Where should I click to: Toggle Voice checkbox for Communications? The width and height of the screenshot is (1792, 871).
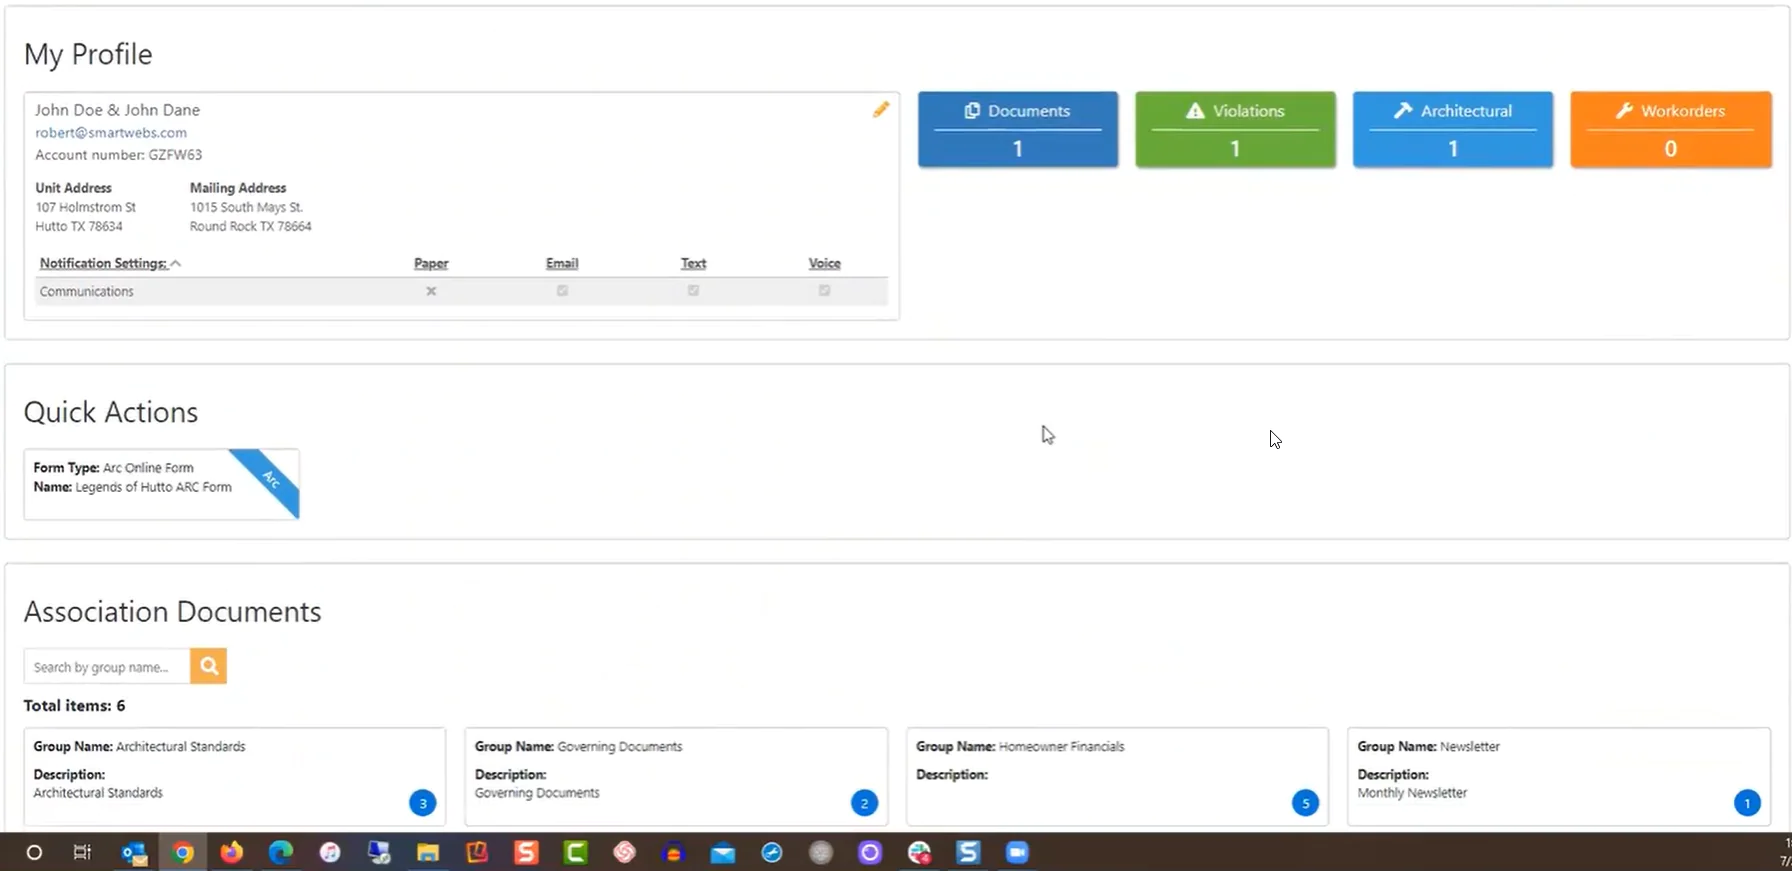[x=824, y=291]
